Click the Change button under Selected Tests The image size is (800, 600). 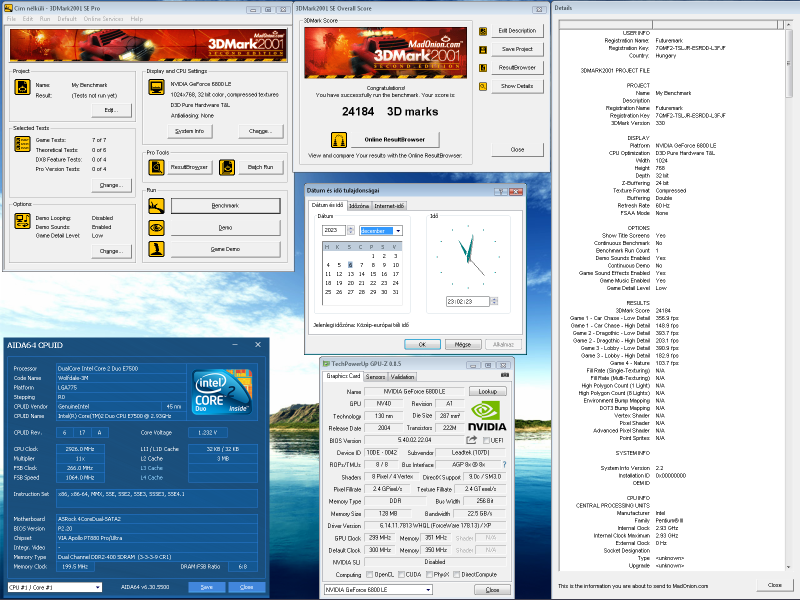point(111,185)
